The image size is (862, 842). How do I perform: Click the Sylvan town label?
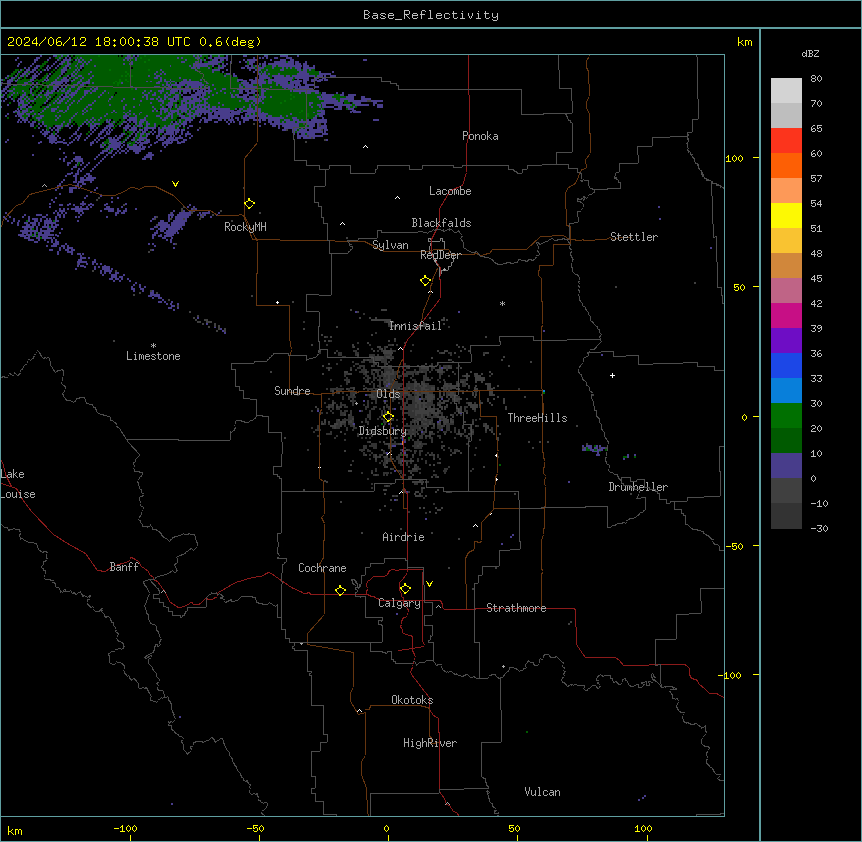pos(390,245)
